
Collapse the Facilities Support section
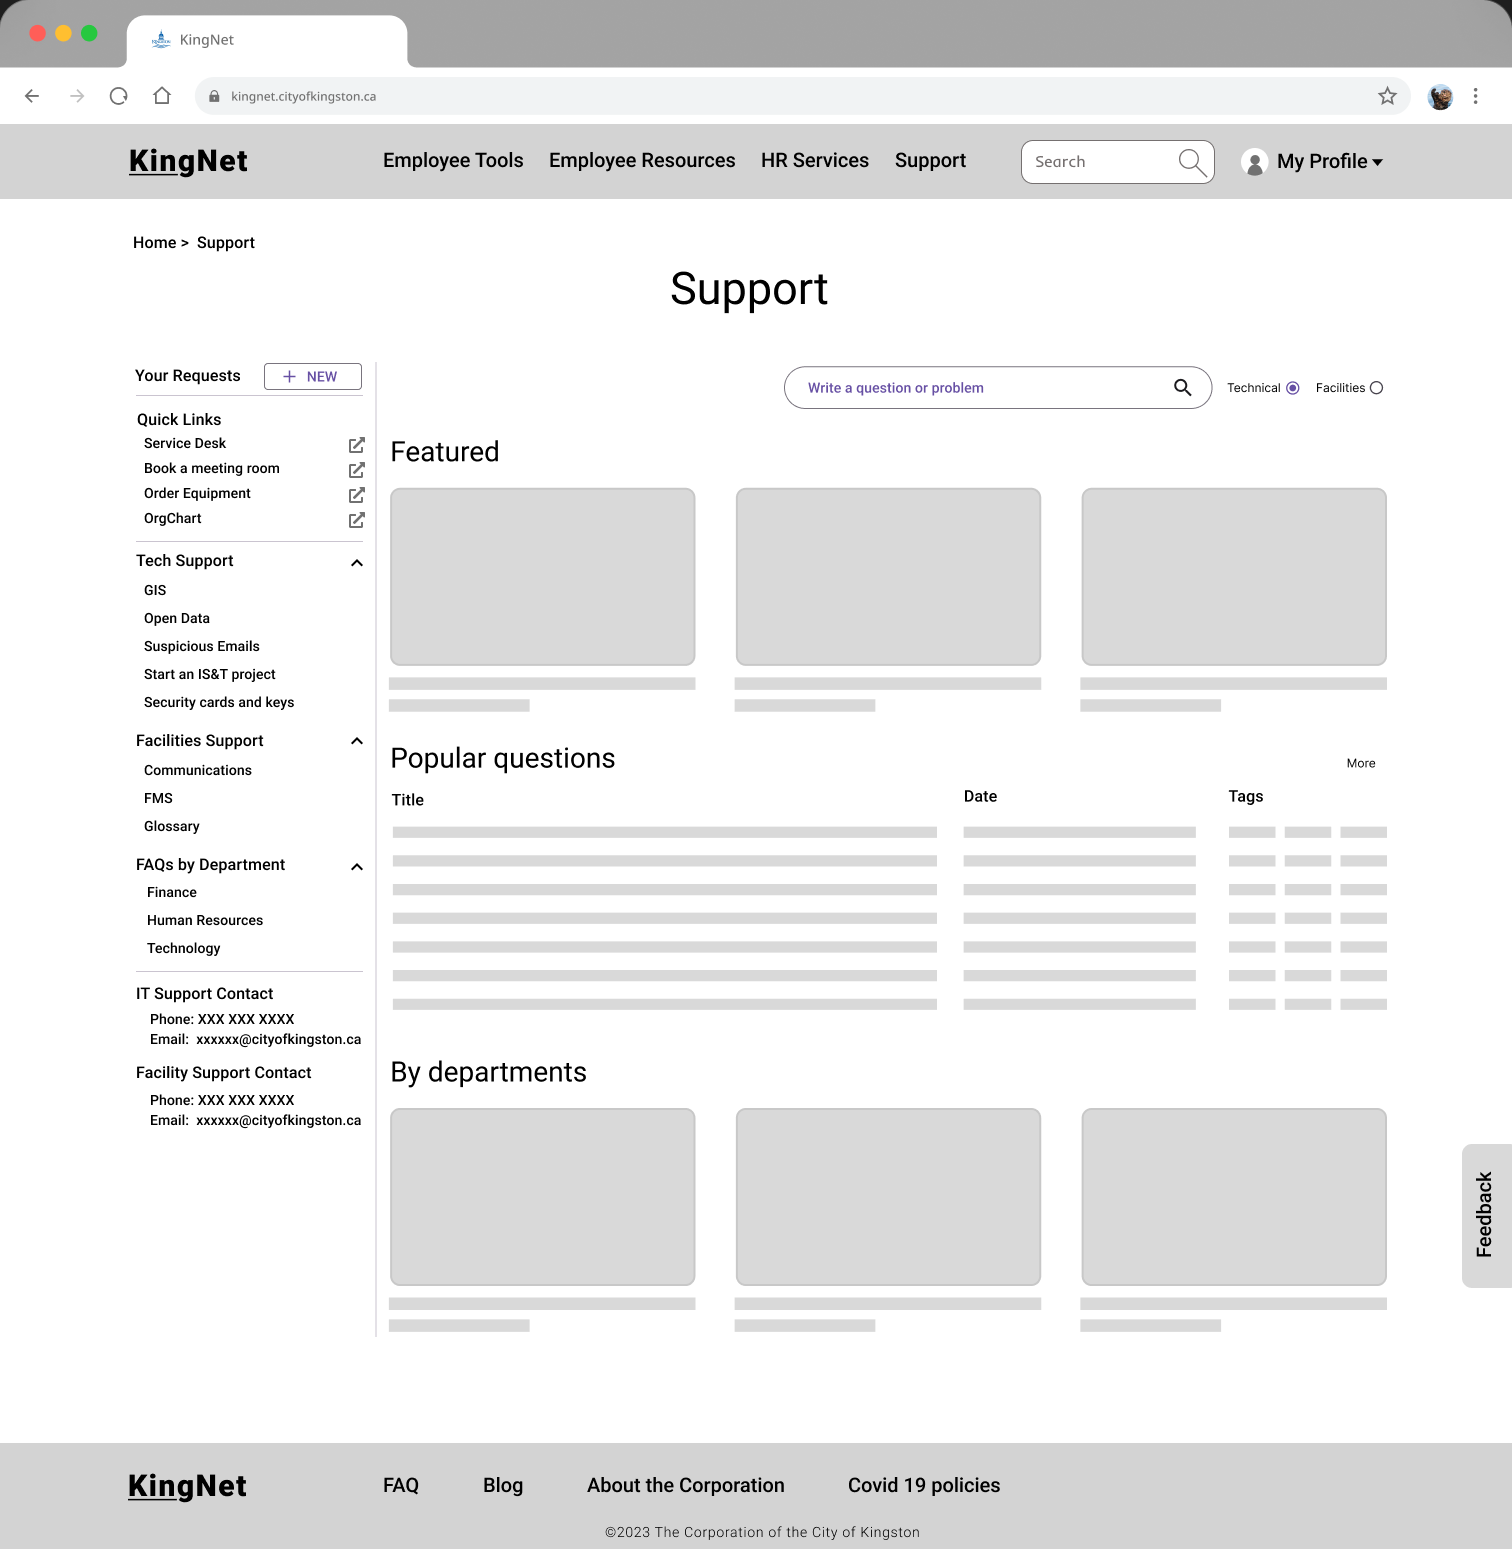[357, 741]
